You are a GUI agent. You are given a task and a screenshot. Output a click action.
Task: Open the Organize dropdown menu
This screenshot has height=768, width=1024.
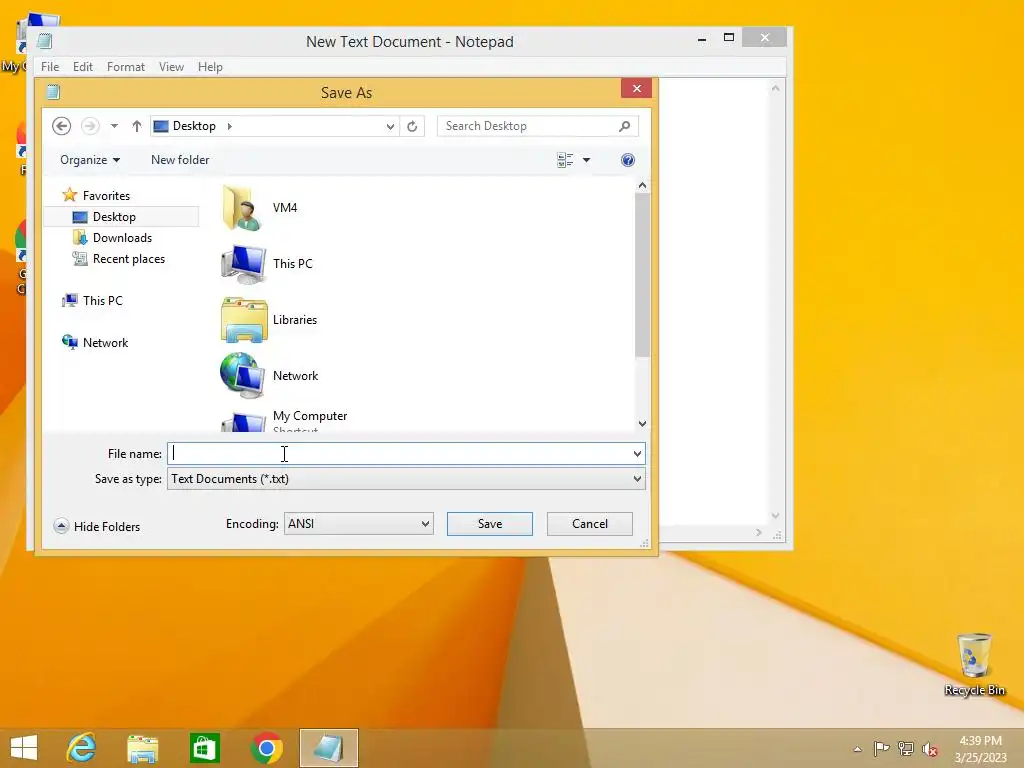coord(90,160)
